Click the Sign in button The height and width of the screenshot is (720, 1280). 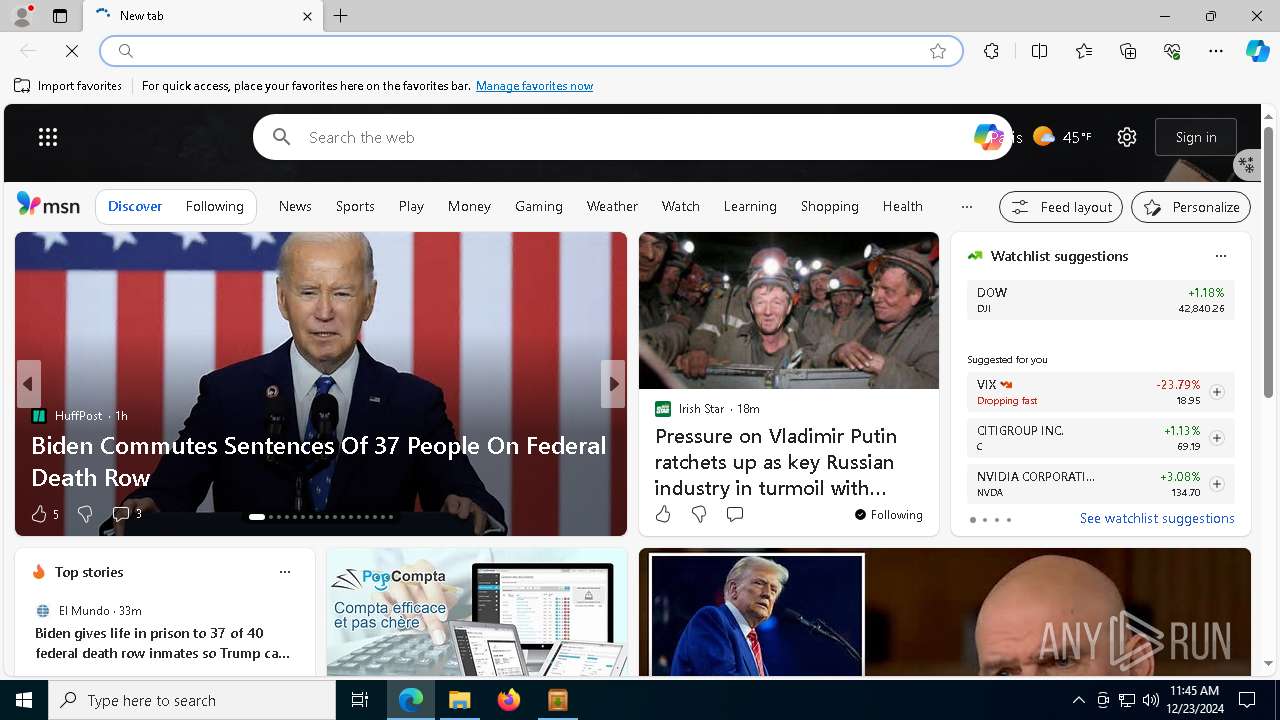pos(1196,137)
